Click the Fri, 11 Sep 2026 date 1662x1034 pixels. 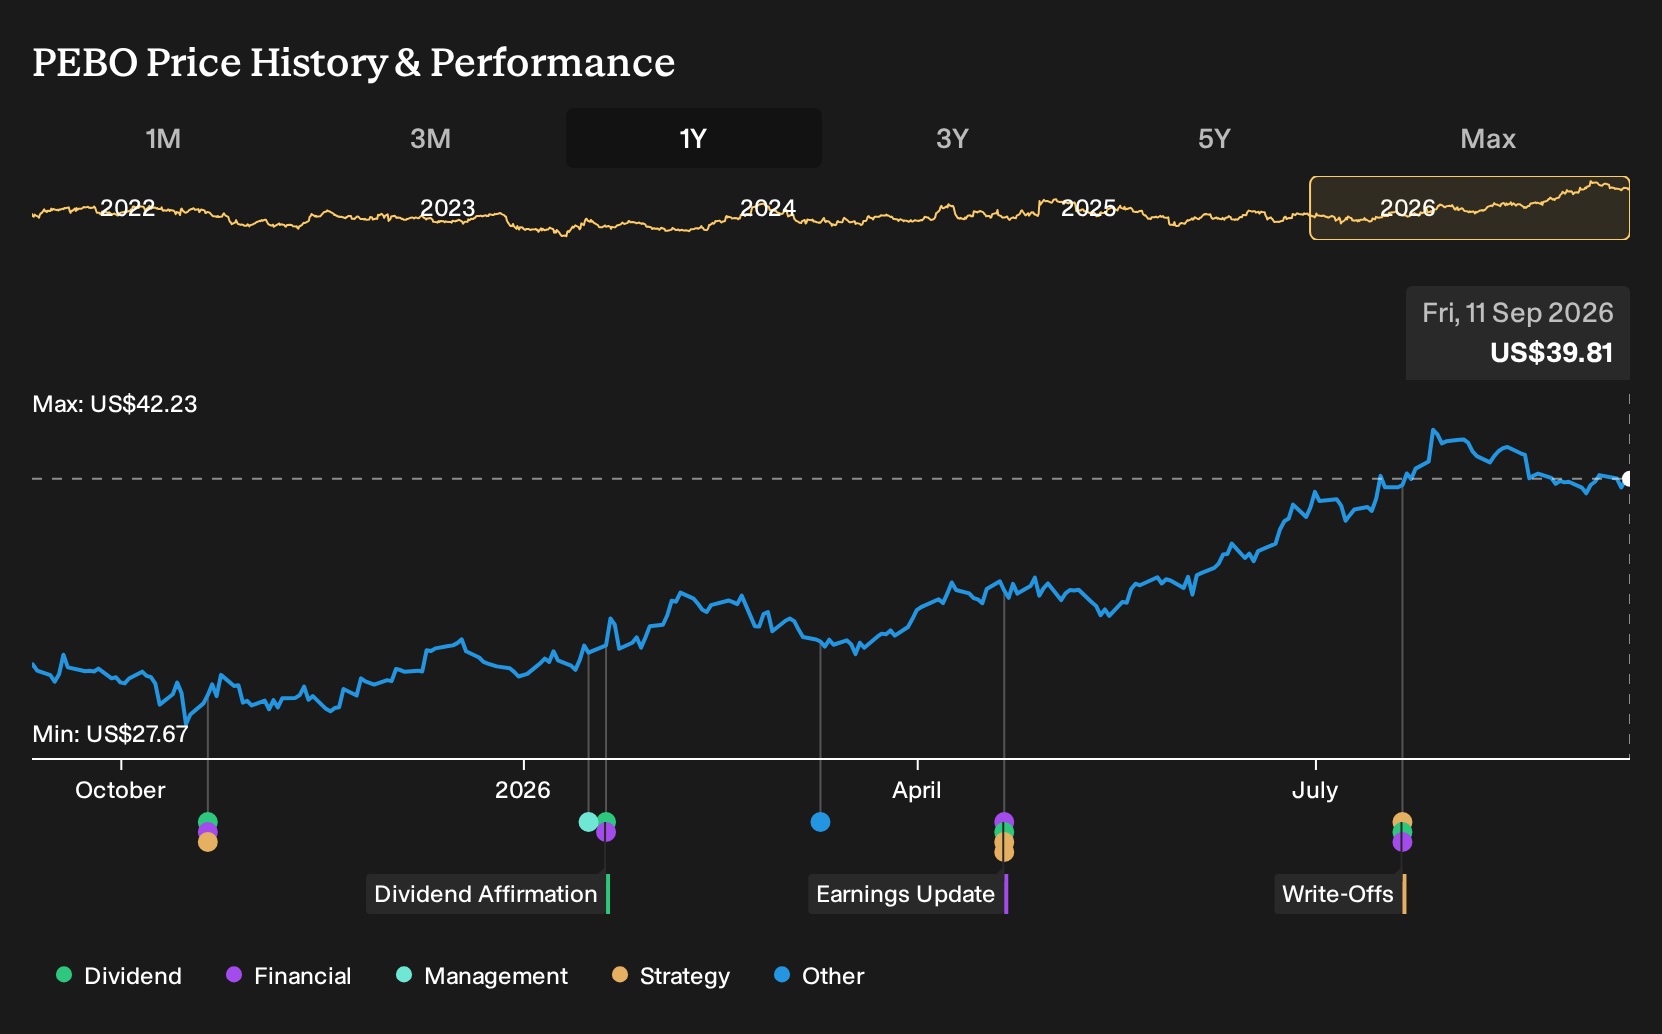pos(1518,313)
